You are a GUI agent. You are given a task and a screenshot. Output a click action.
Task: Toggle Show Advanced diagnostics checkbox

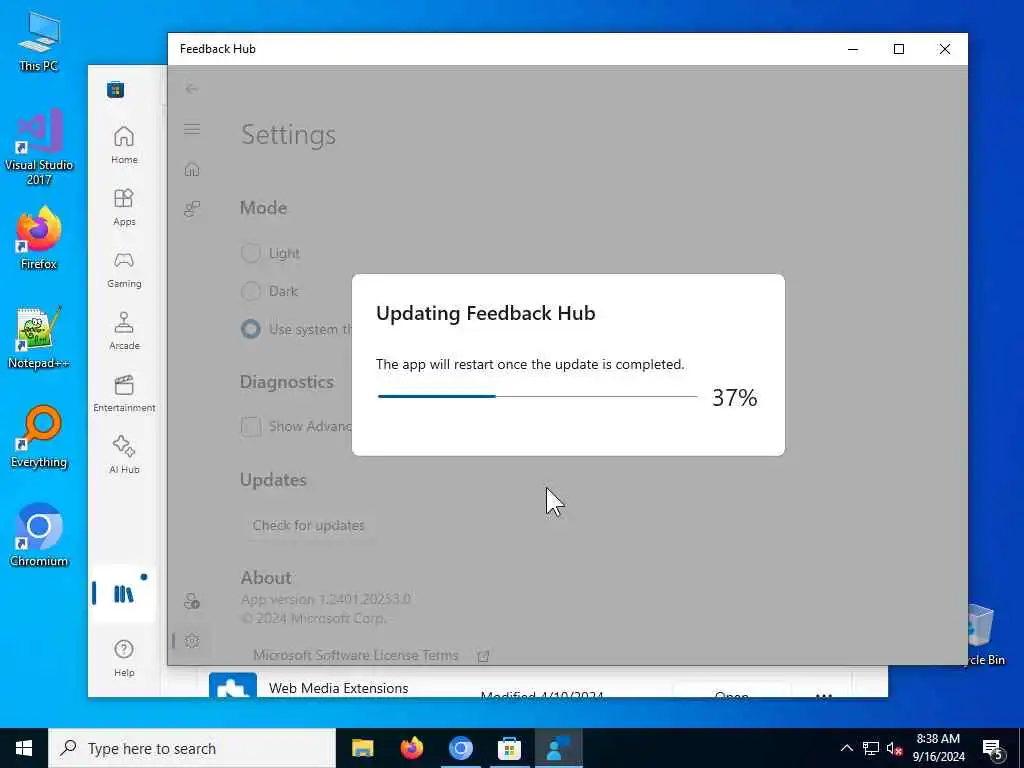[251, 426]
